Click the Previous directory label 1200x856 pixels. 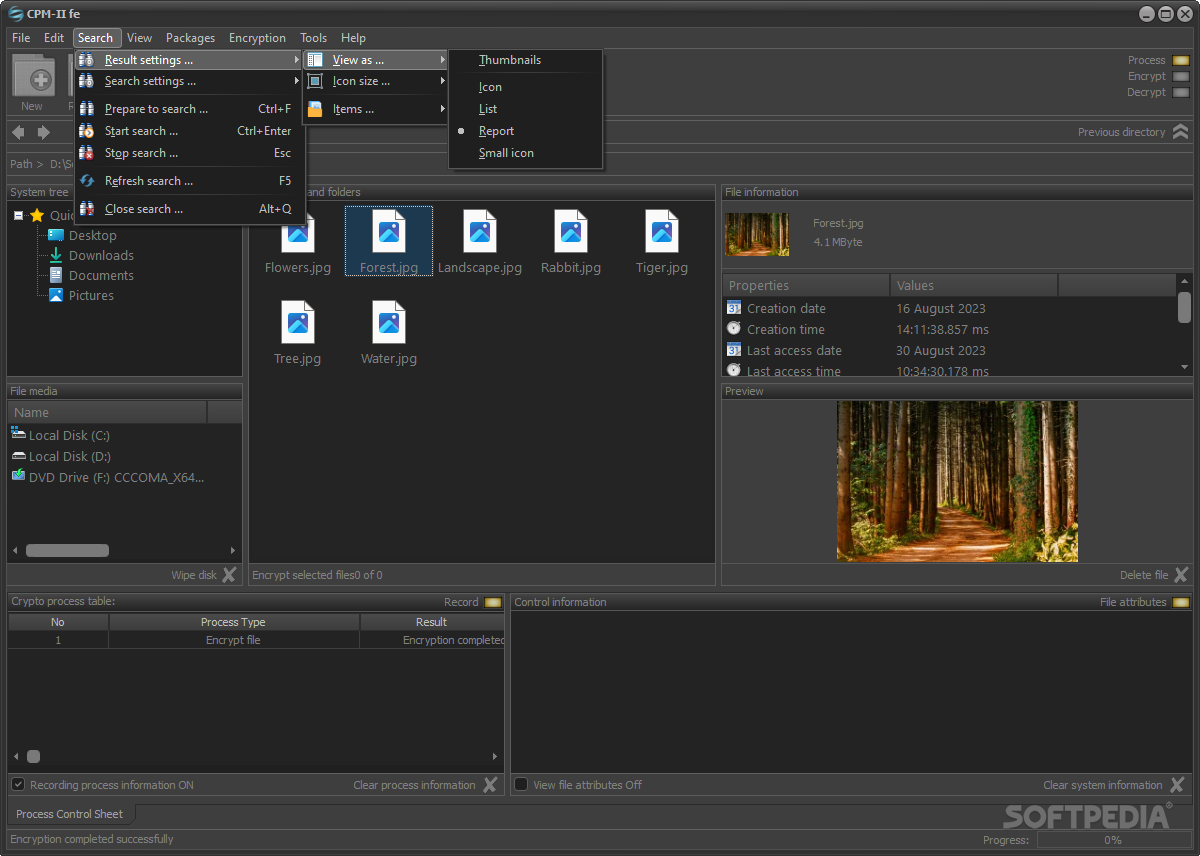pos(1121,132)
